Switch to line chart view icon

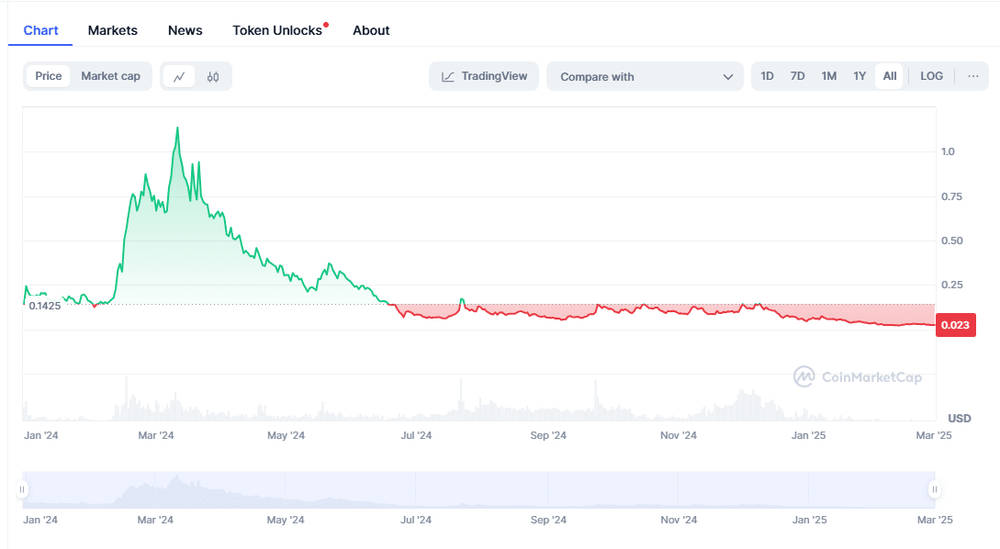179,77
